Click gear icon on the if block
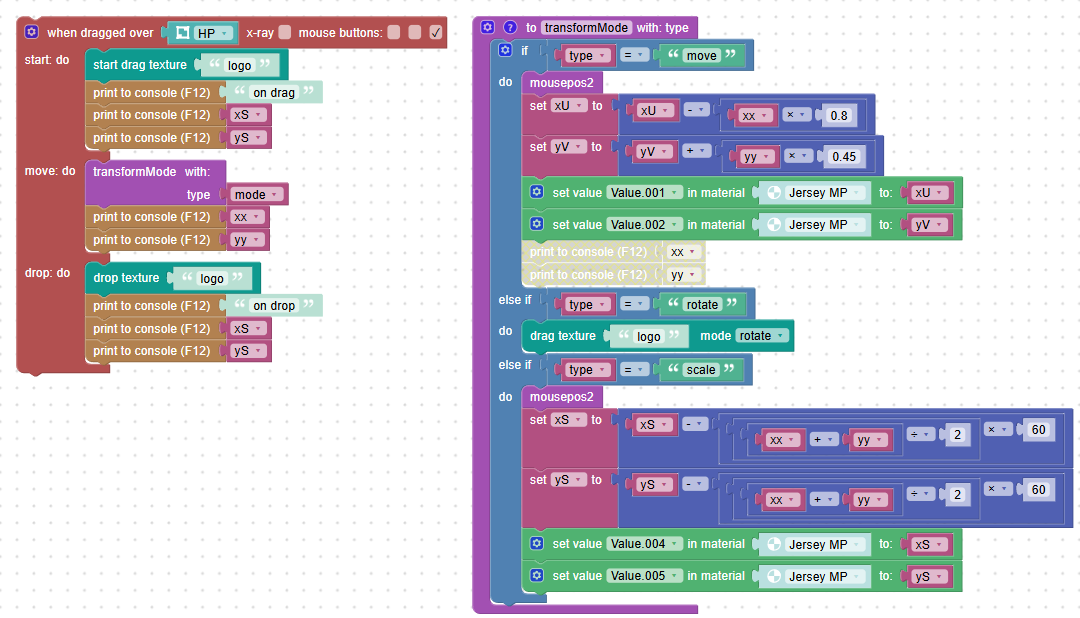 click(505, 50)
